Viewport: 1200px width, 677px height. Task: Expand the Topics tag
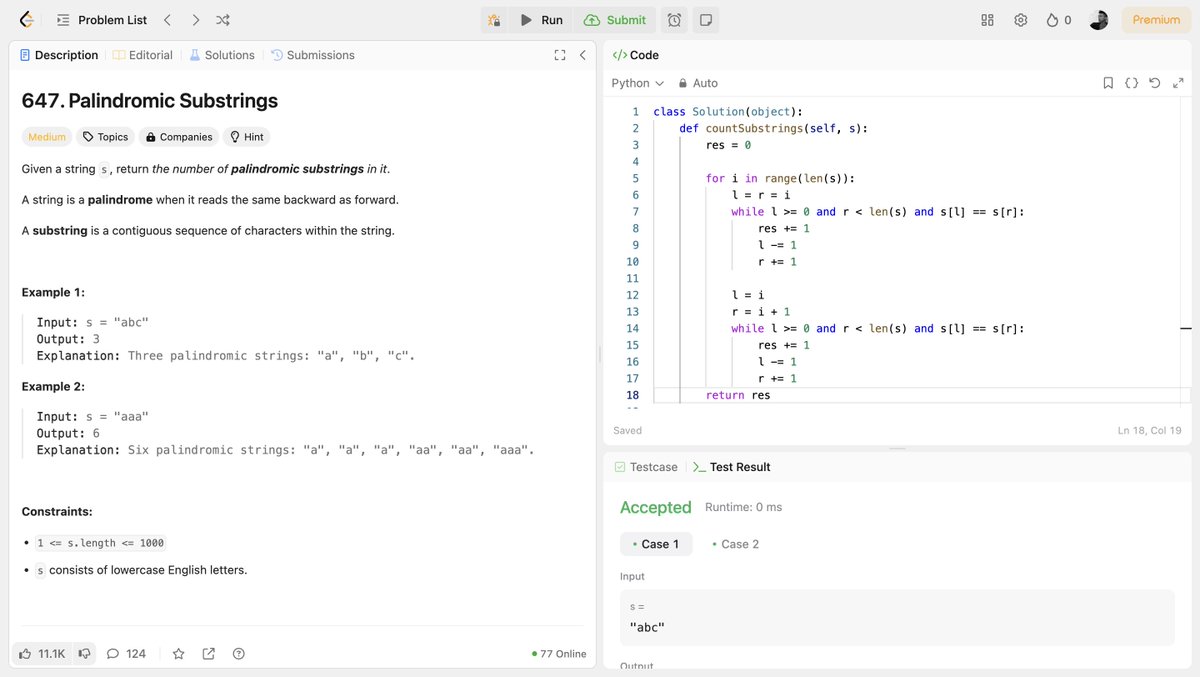coord(105,137)
